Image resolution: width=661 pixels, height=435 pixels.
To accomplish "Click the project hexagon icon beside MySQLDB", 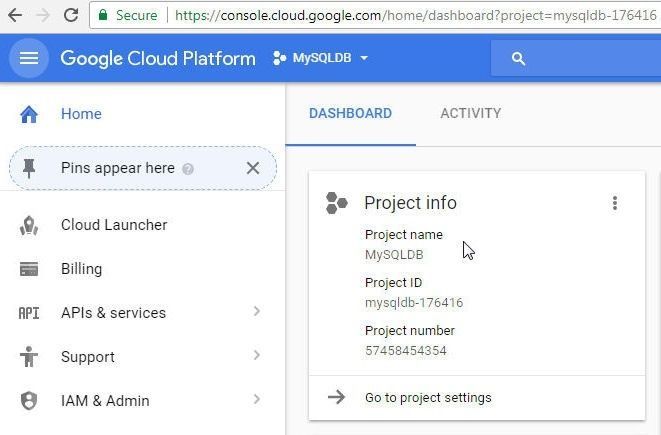I will pyautogui.click(x=279, y=58).
